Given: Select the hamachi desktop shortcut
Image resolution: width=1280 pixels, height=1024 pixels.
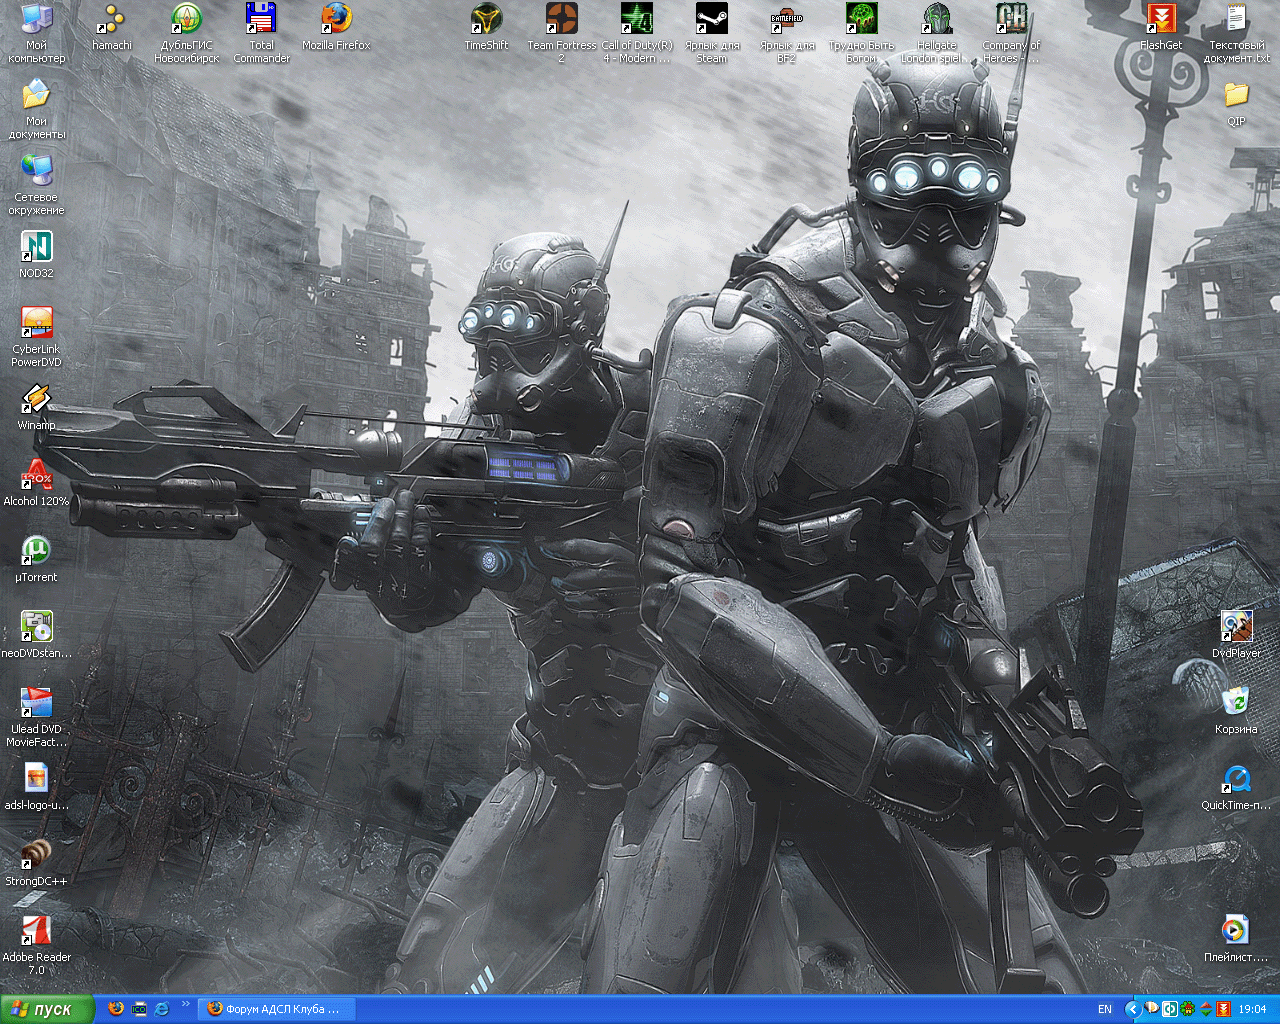Looking at the screenshot, I should tap(112, 20).
